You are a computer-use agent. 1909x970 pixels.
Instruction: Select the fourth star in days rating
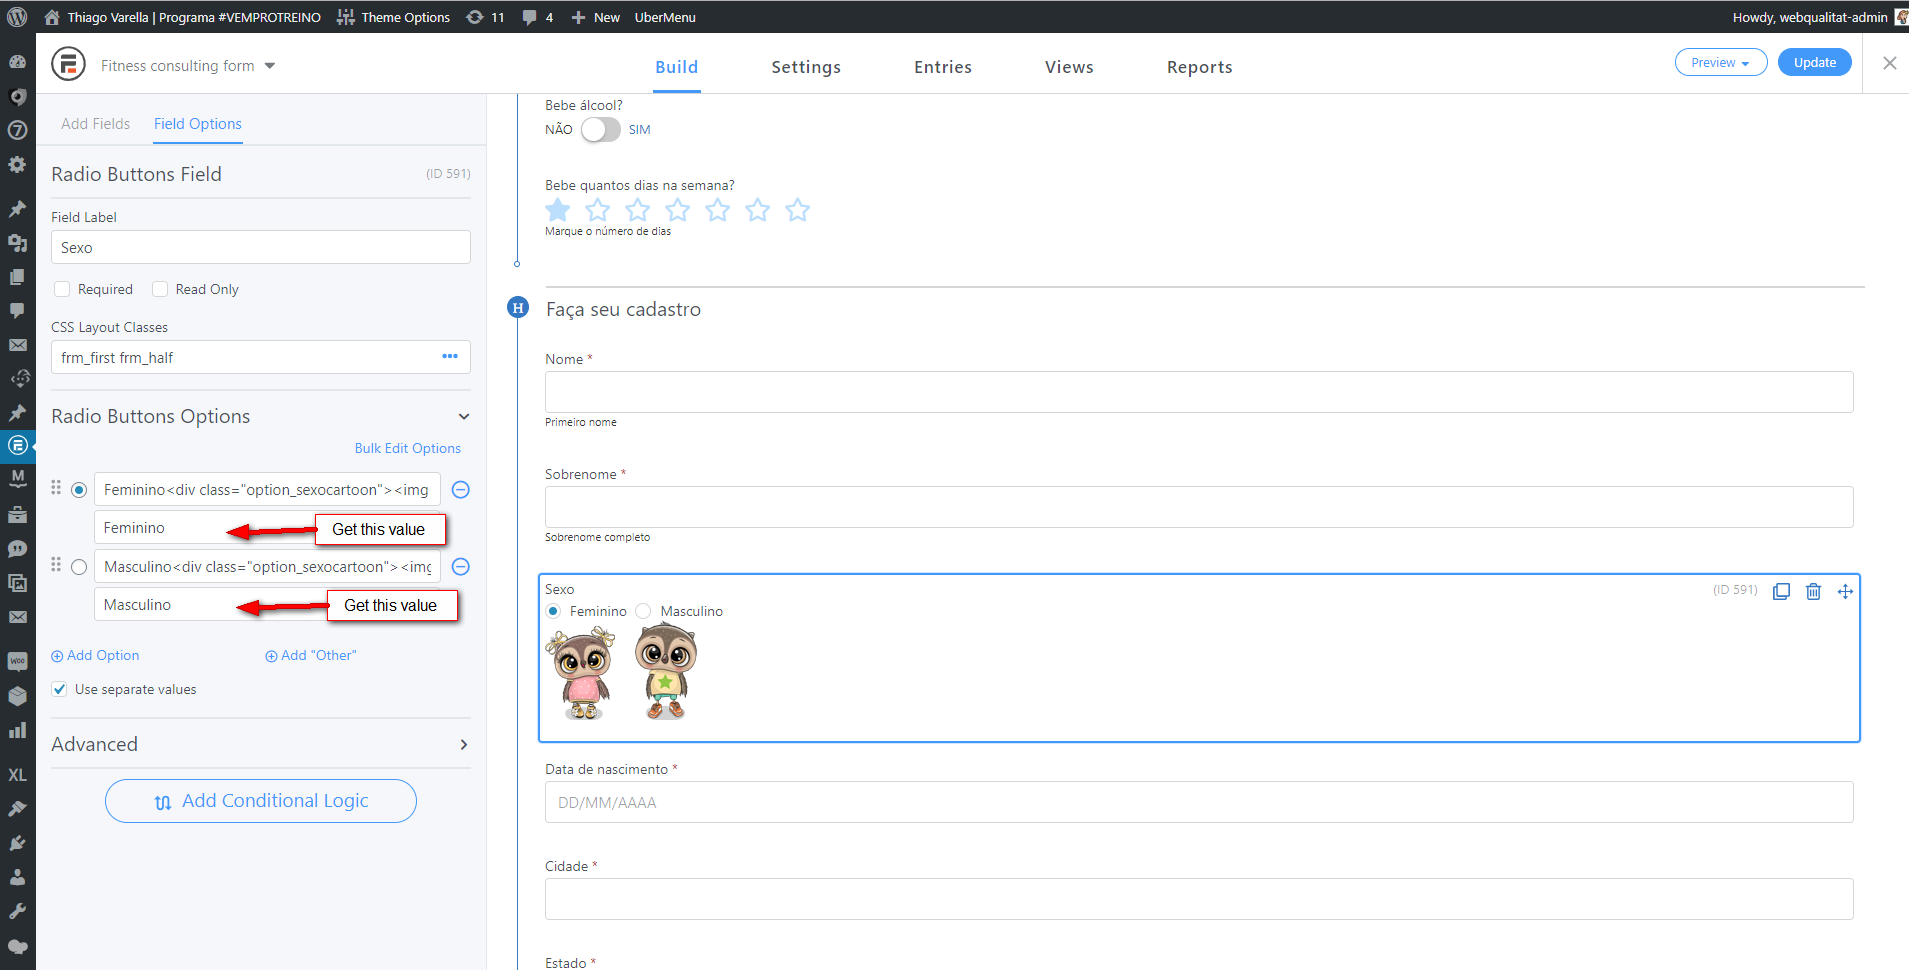pyautogui.click(x=678, y=210)
